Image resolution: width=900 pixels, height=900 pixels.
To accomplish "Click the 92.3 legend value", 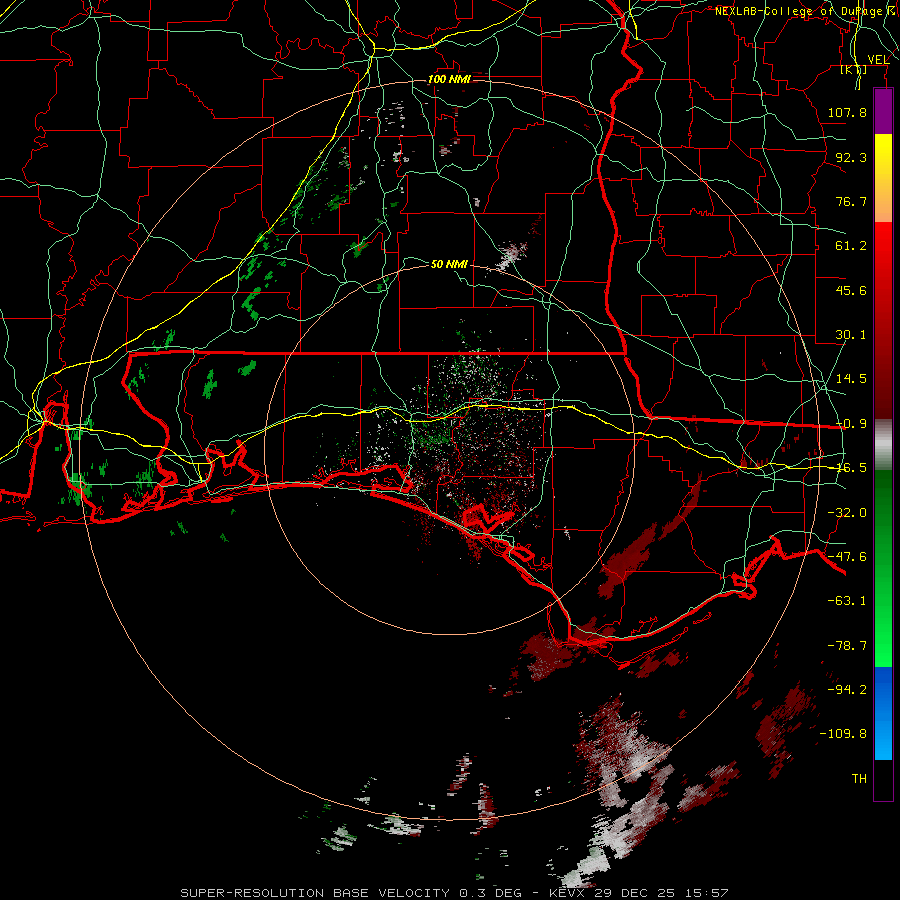I will (851, 157).
